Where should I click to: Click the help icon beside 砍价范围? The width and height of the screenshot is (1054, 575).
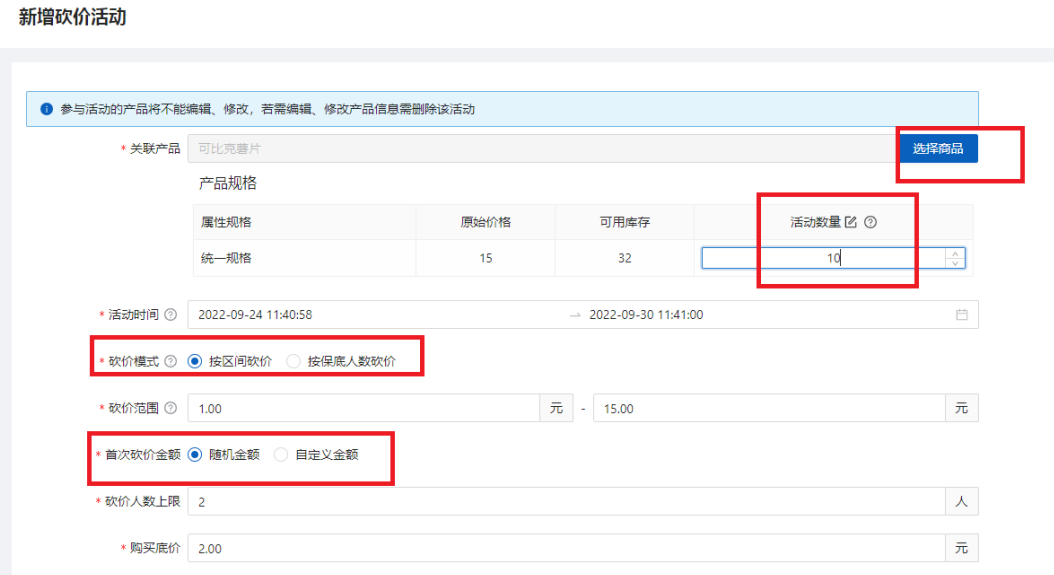[170, 408]
